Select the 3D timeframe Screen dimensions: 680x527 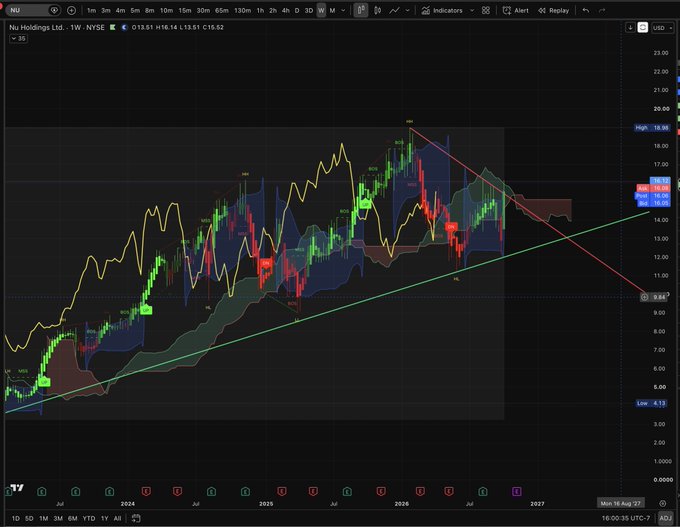coord(309,10)
